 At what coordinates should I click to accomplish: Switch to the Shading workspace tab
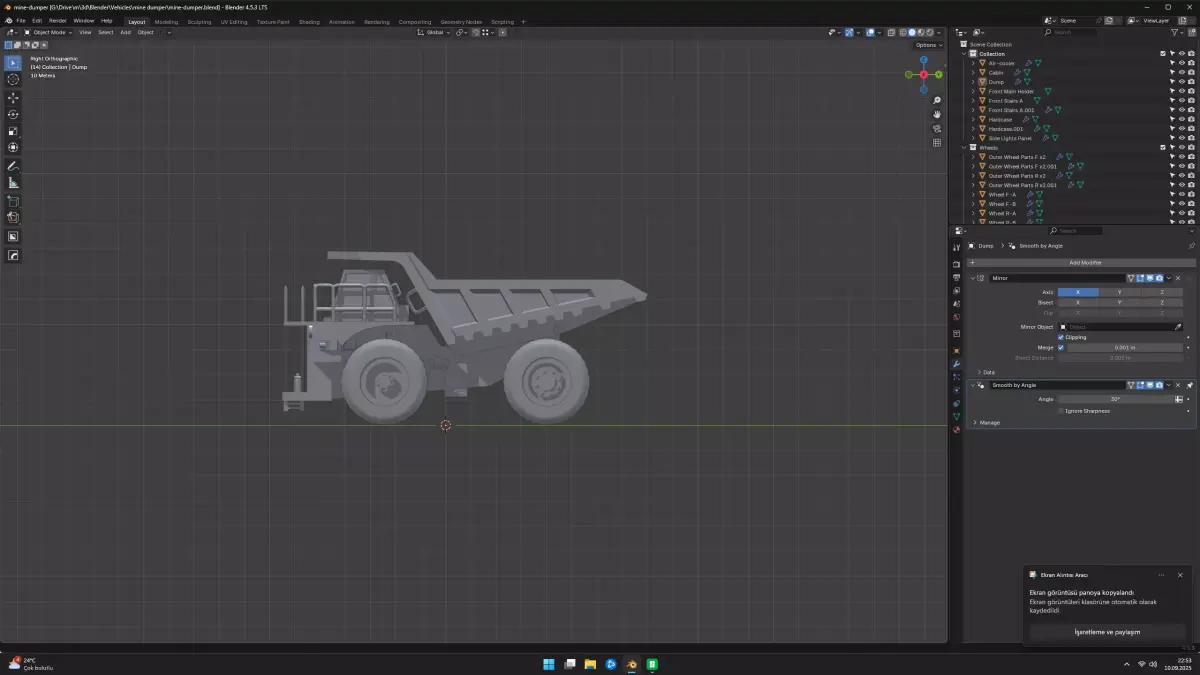click(309, 21)
